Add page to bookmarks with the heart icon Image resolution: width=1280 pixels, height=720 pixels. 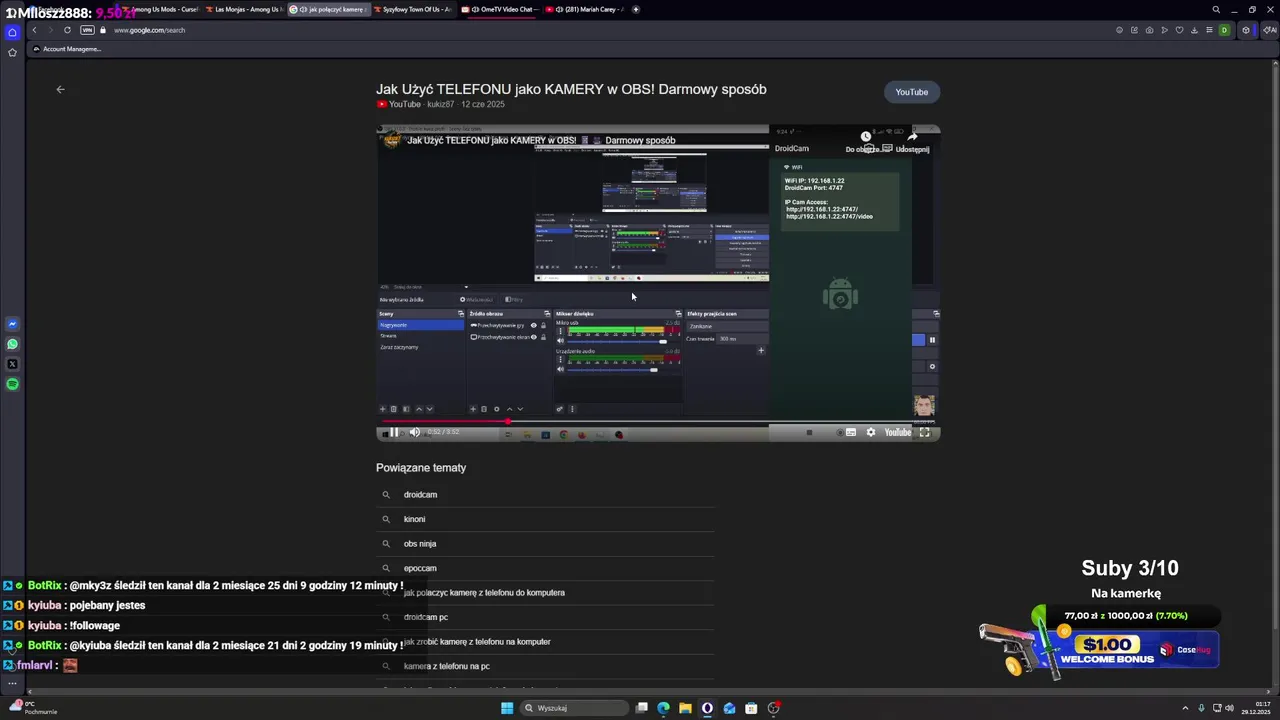coord(1179,30)
